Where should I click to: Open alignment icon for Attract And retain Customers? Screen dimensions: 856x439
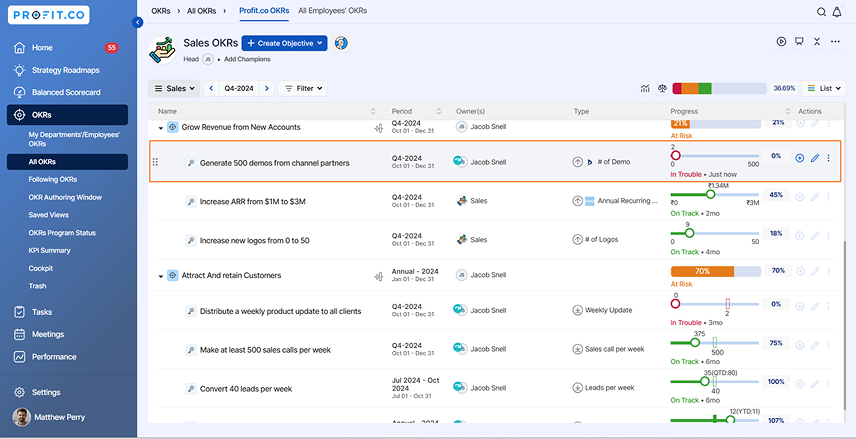[x=378, y=276]
